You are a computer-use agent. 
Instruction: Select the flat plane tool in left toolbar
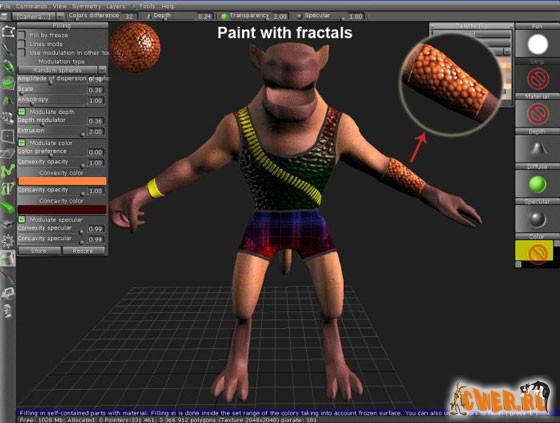tap(8, 154)
